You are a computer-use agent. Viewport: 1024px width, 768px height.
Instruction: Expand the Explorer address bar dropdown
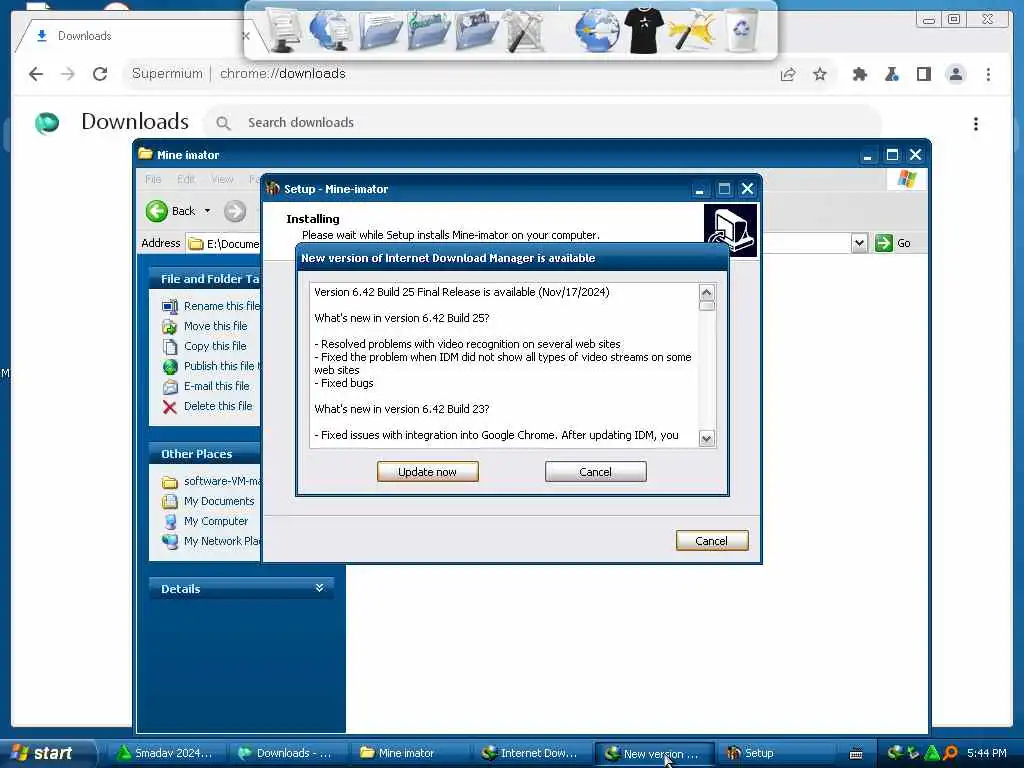[859, 243]
